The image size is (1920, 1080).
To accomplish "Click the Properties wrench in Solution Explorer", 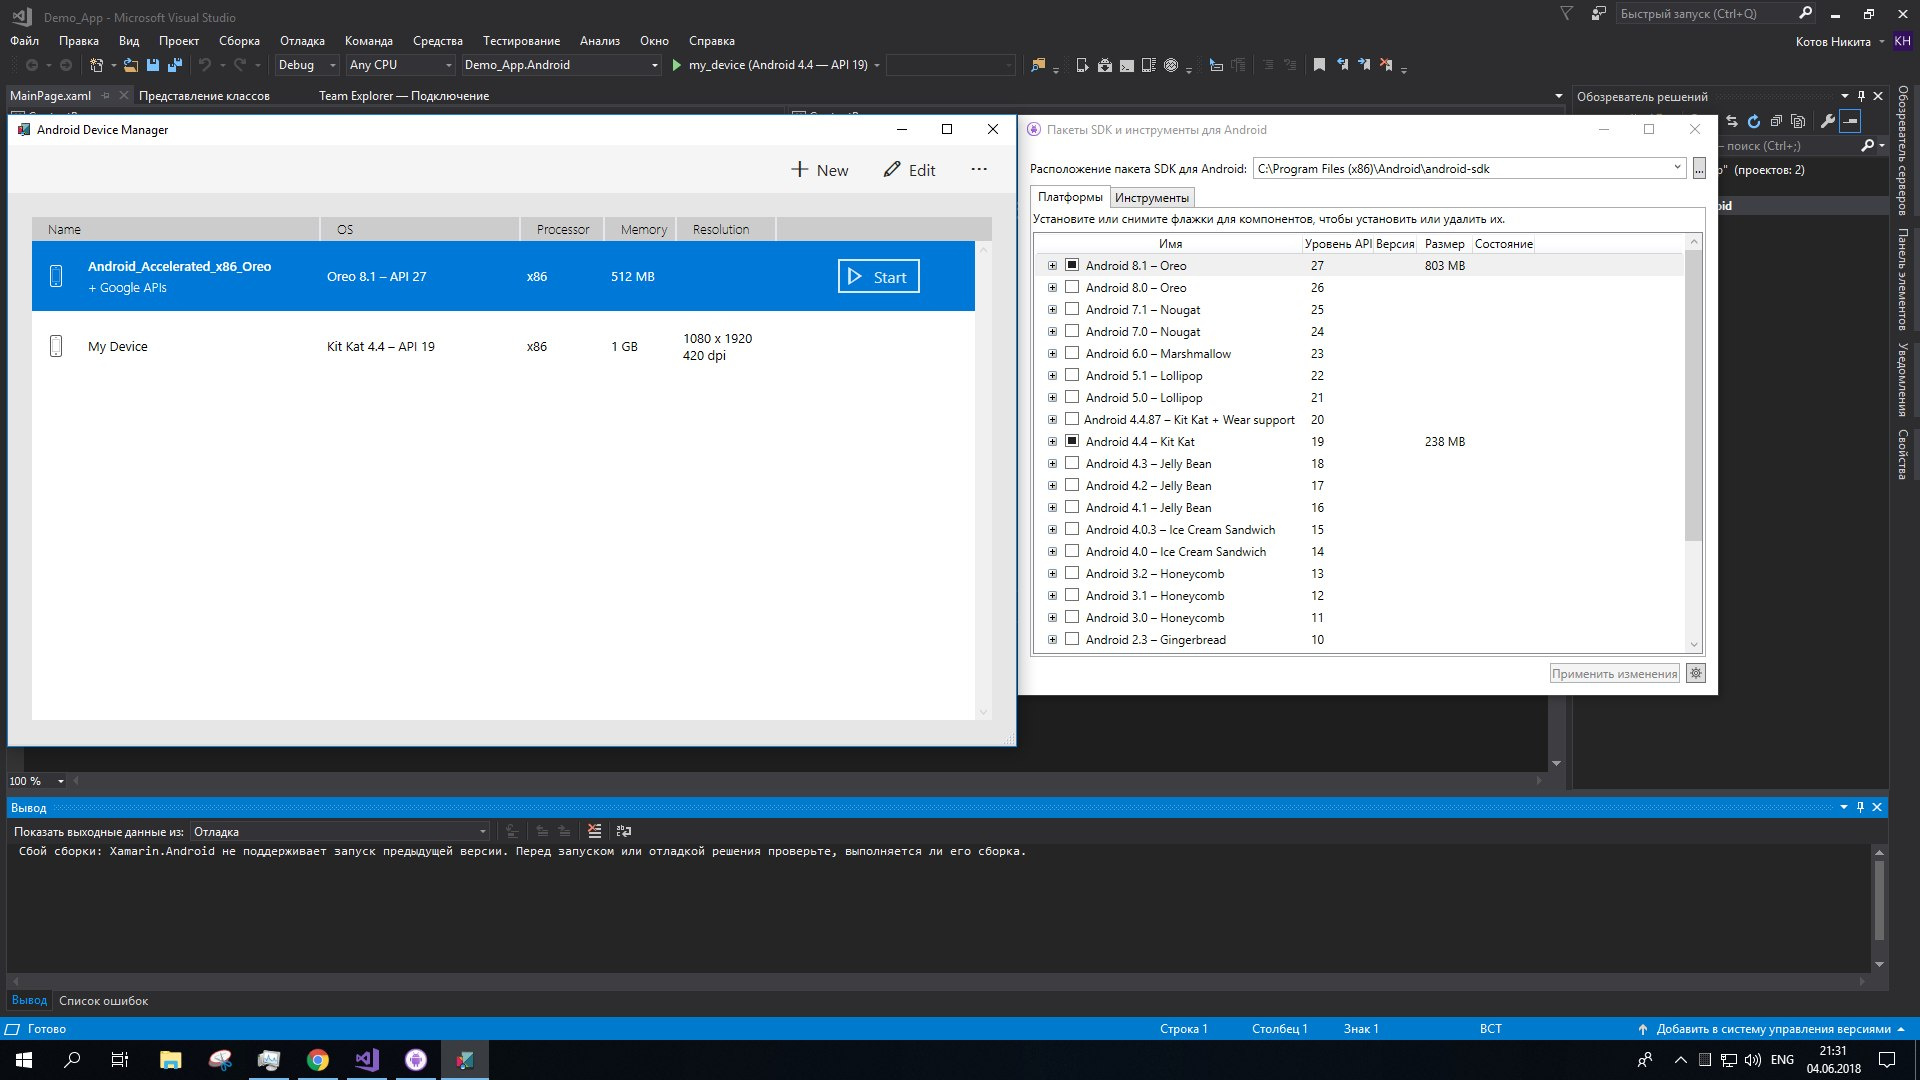I will (1828, 121).
